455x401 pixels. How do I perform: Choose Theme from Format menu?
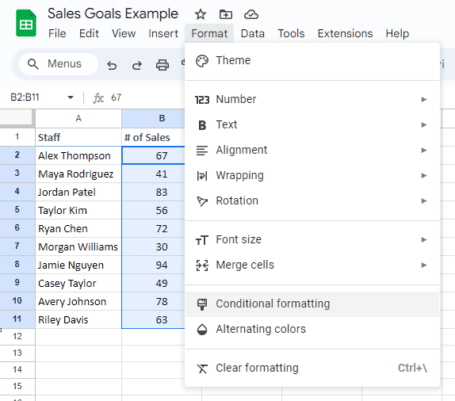pos(312,61)
